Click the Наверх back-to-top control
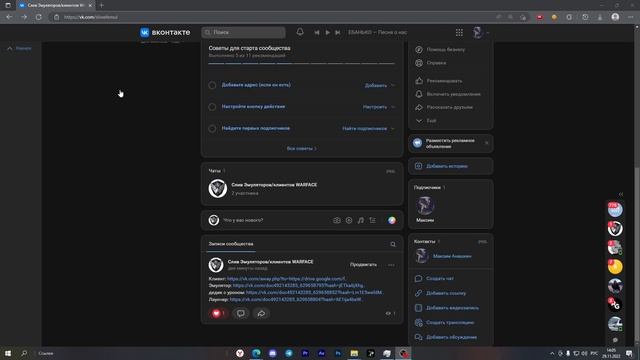The height and width of the screenshot is (360, 640). click(x=19, y=49)
